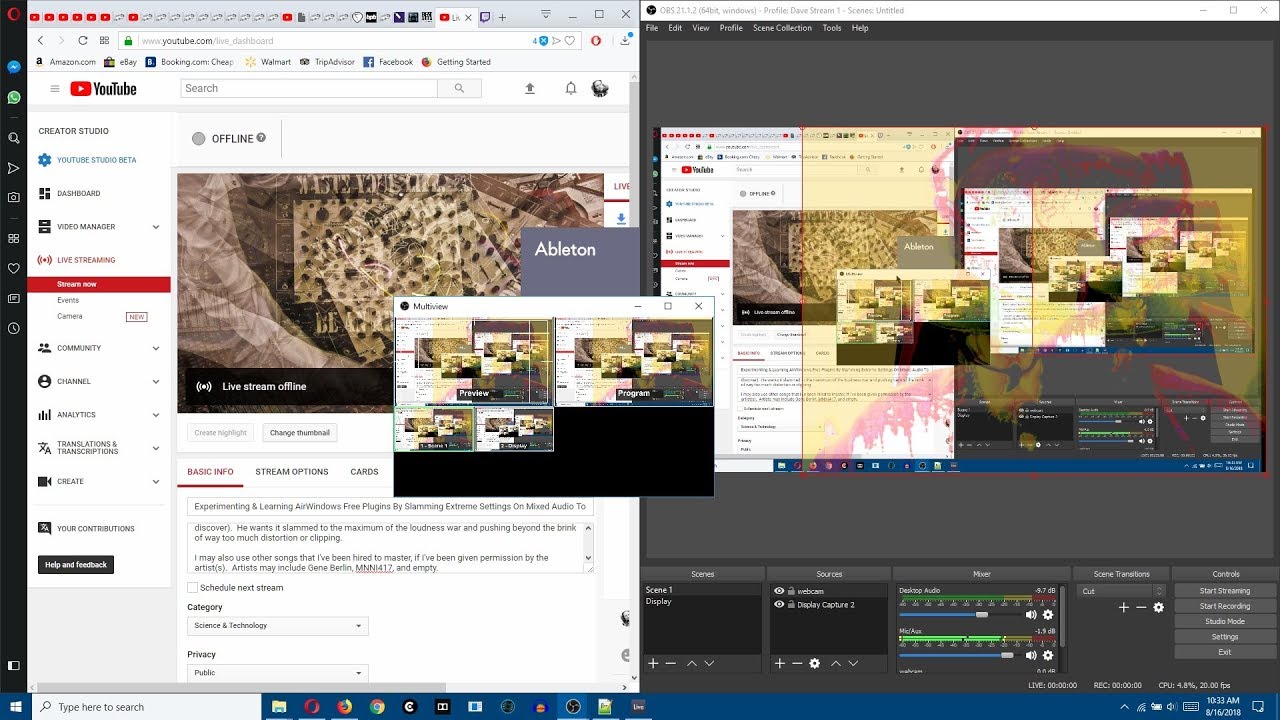Open the Privacy dropdown set to Public

(278, 673)
